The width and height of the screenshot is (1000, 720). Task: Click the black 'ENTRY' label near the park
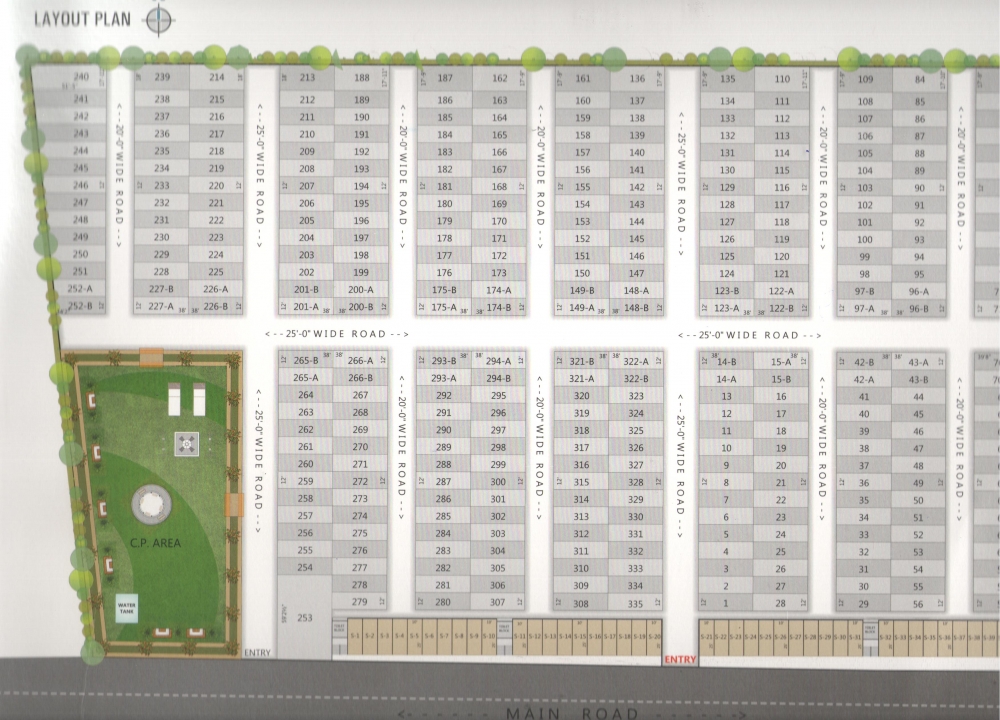coord(257,652)
